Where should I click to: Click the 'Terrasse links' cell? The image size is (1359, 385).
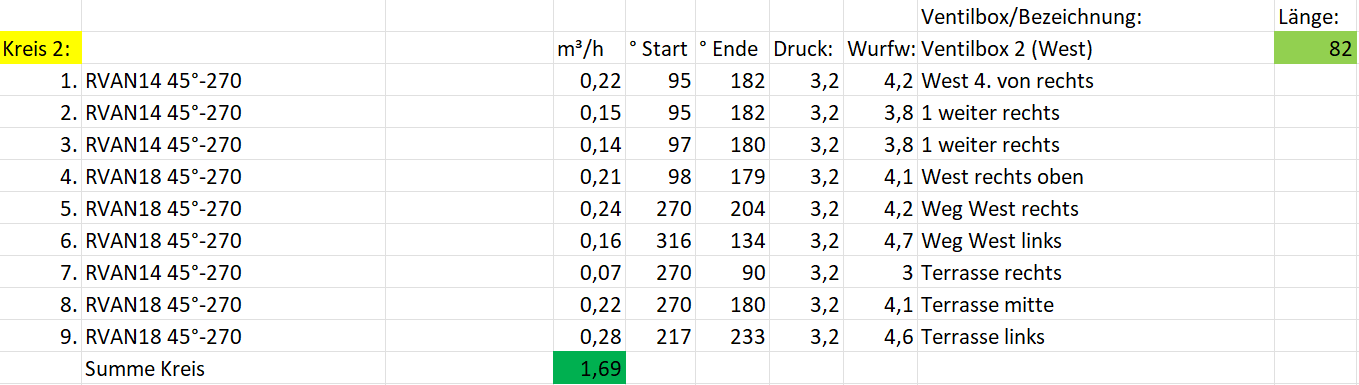tap(1096, 336)
